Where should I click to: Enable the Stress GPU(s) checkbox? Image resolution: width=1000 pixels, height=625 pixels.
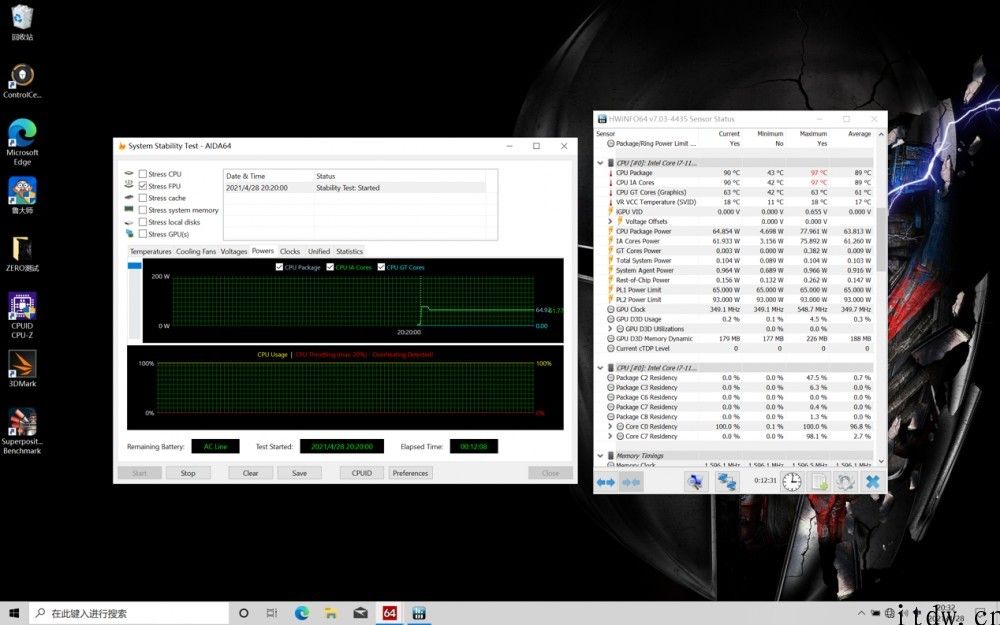pos(143,234)
